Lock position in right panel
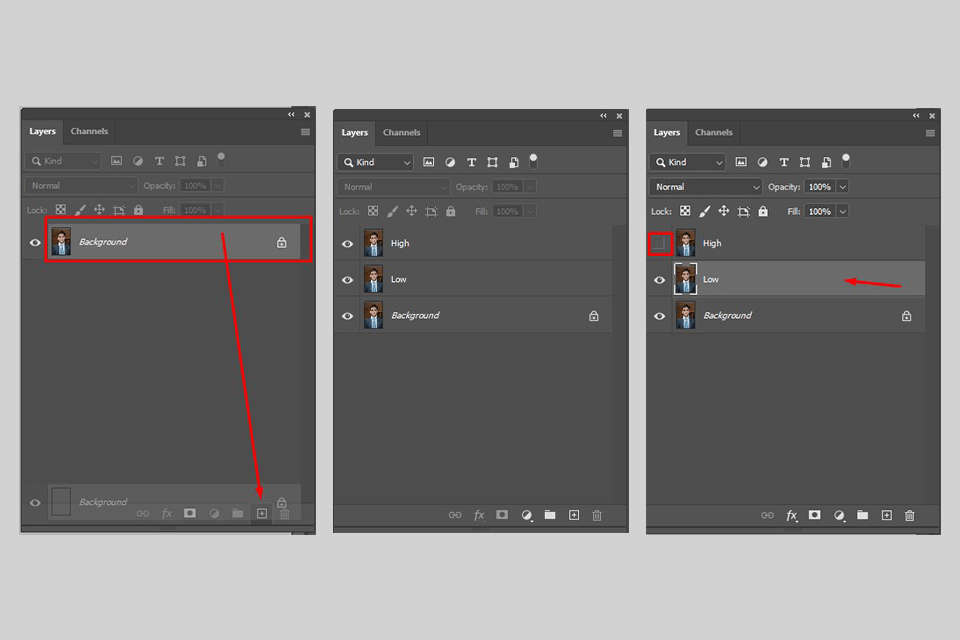960x640 pixels. coord(724,211)
